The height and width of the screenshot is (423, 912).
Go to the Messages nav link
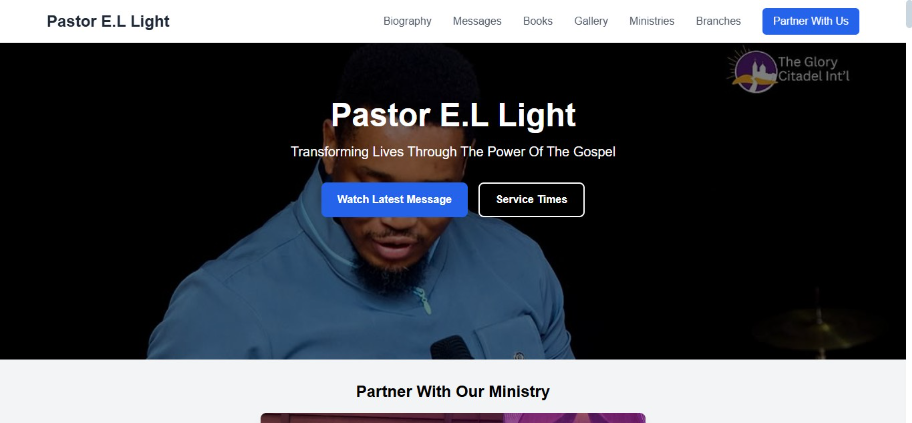click(x=477, y=21)
